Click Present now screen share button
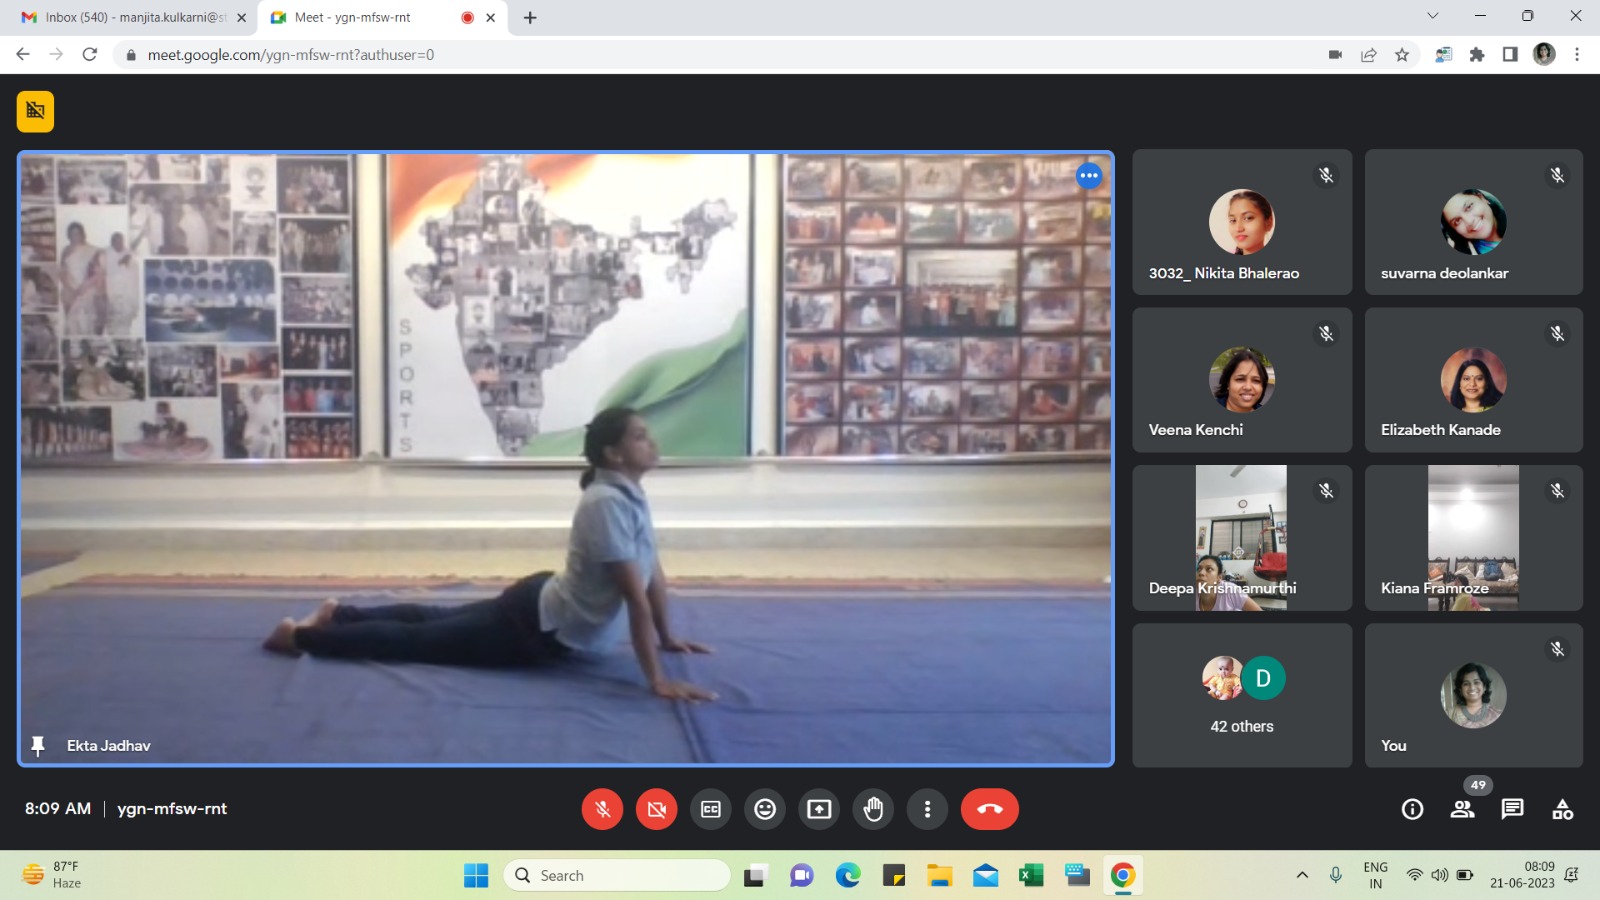Viewport: 1600px width, 900px height. pyautogui.click(x=819, y=809)
